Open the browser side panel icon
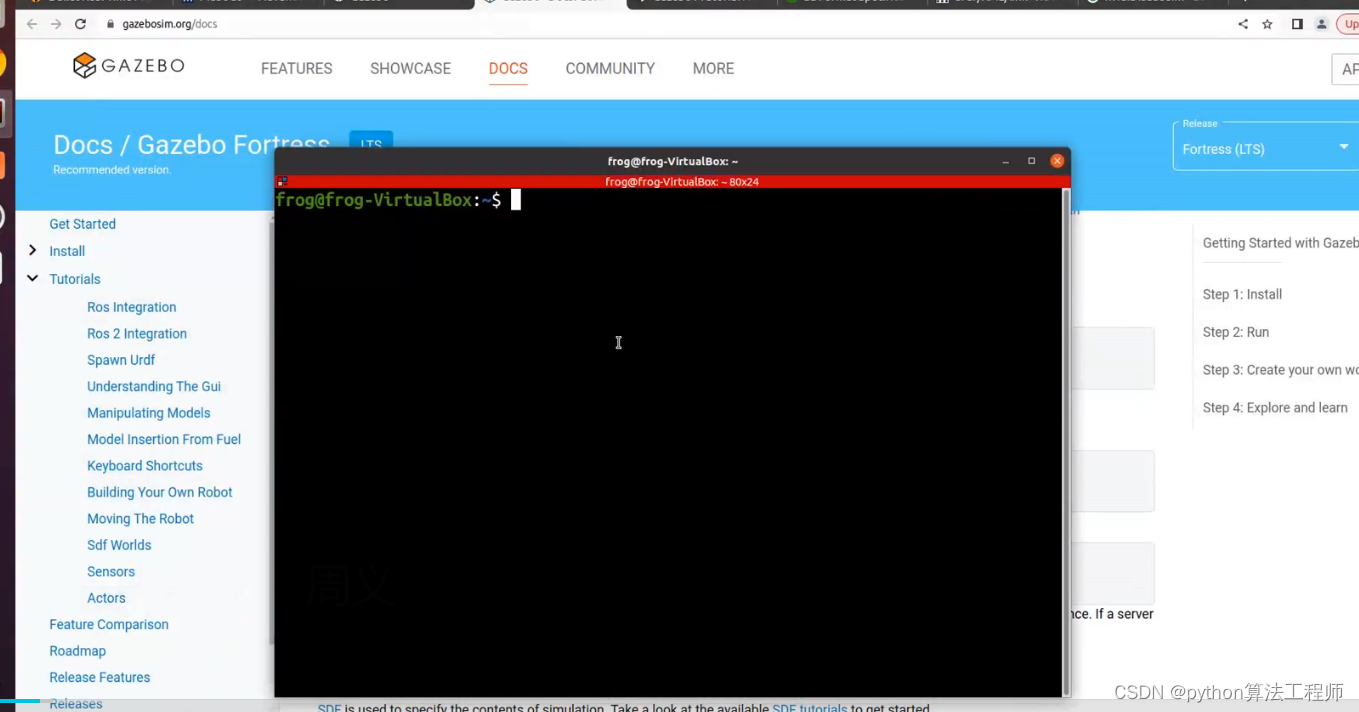This screenshot has width=1359, height=712. [1297, 24]
